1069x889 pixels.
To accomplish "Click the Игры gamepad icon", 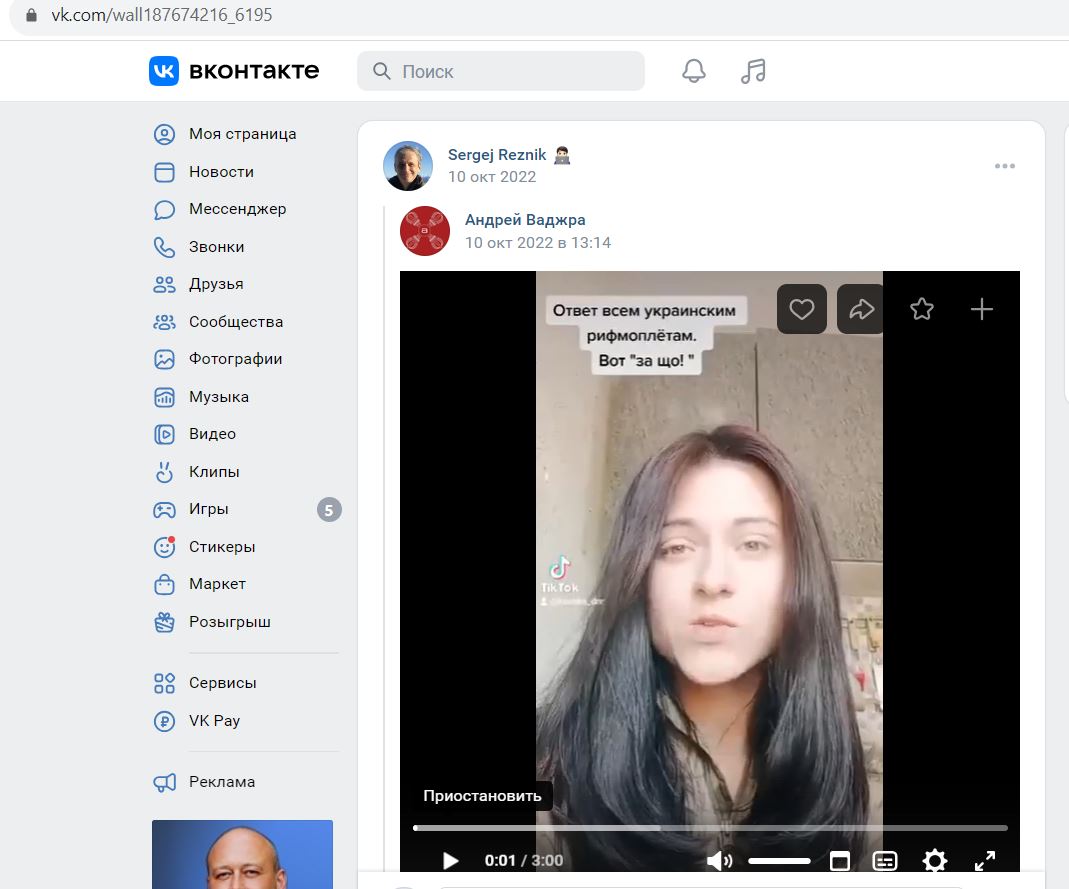I will 164,509.
